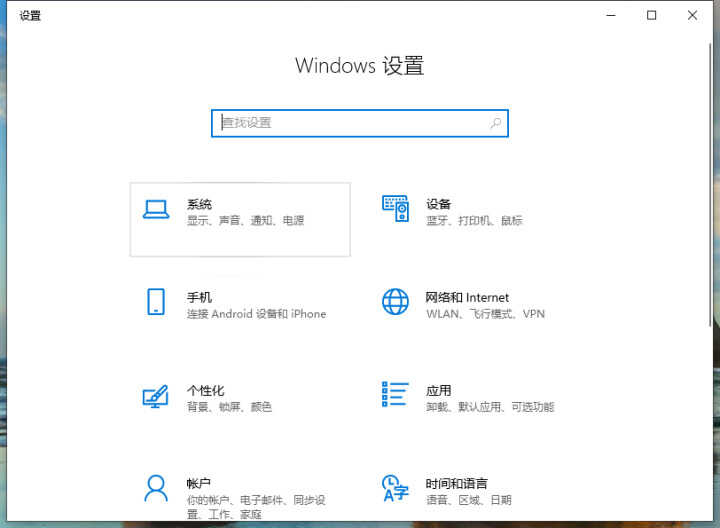
Task: Open the 帐户 settings title
Action: 199,483
